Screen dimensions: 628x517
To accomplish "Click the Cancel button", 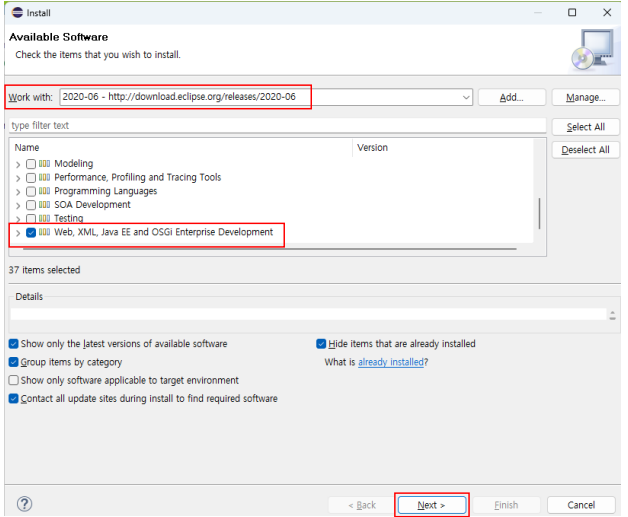I will pos(581,505).
